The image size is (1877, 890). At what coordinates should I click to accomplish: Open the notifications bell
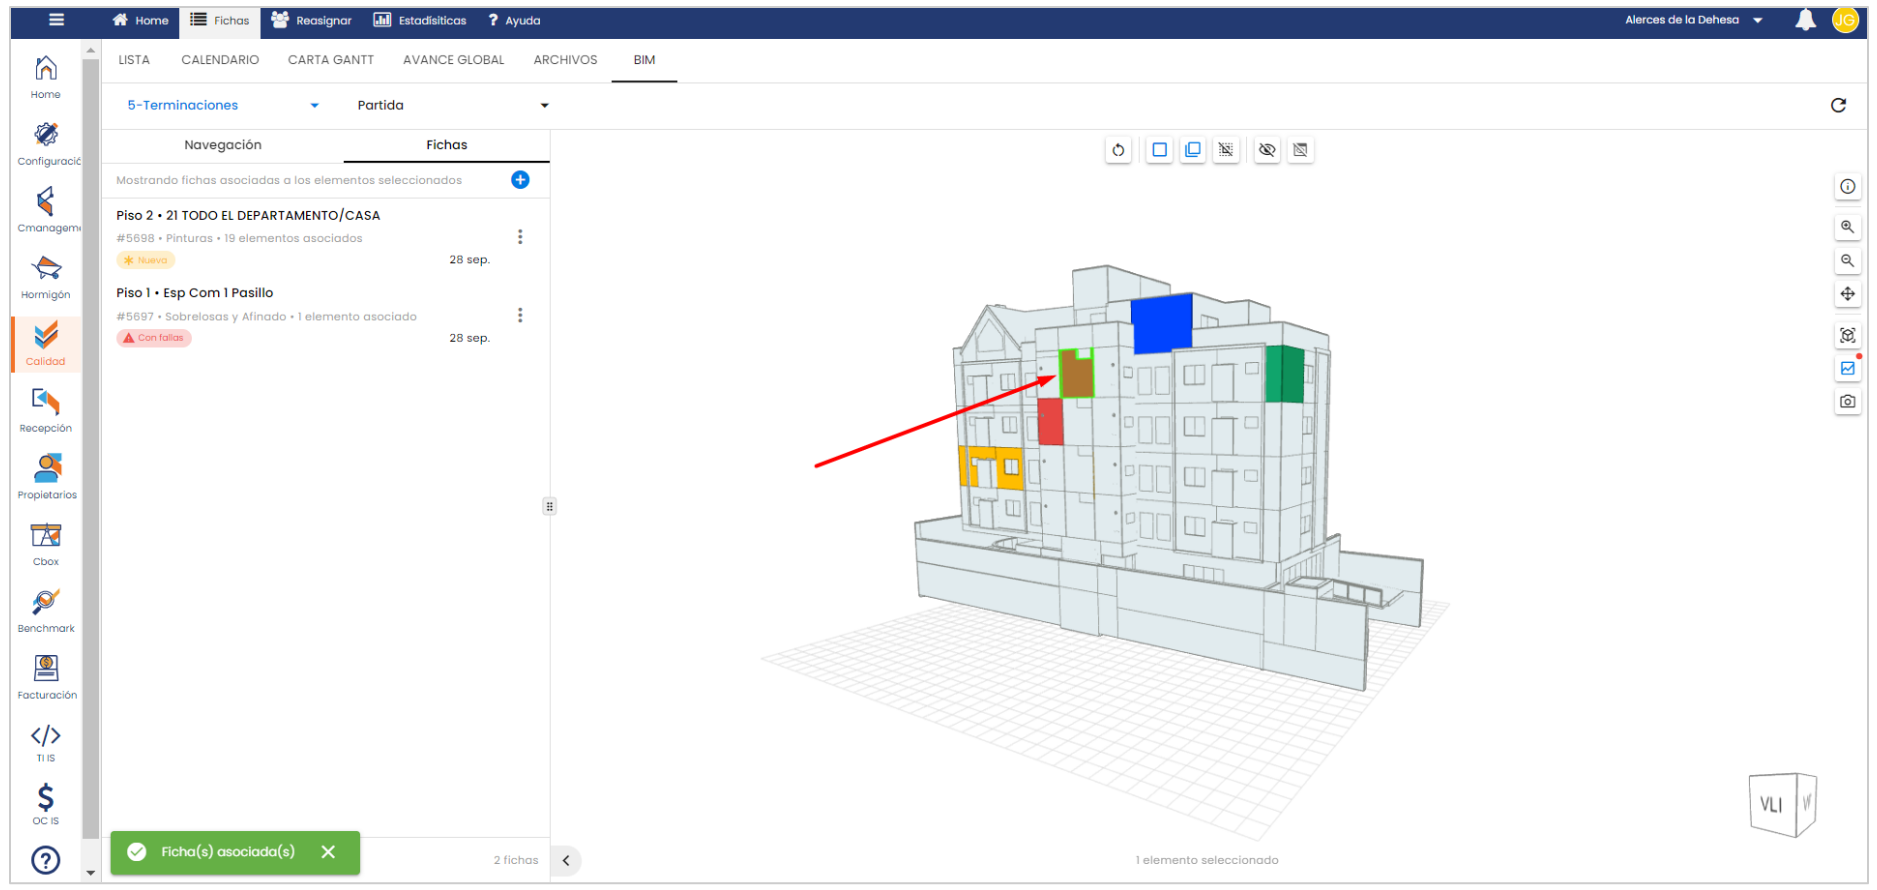point(1805,20)
